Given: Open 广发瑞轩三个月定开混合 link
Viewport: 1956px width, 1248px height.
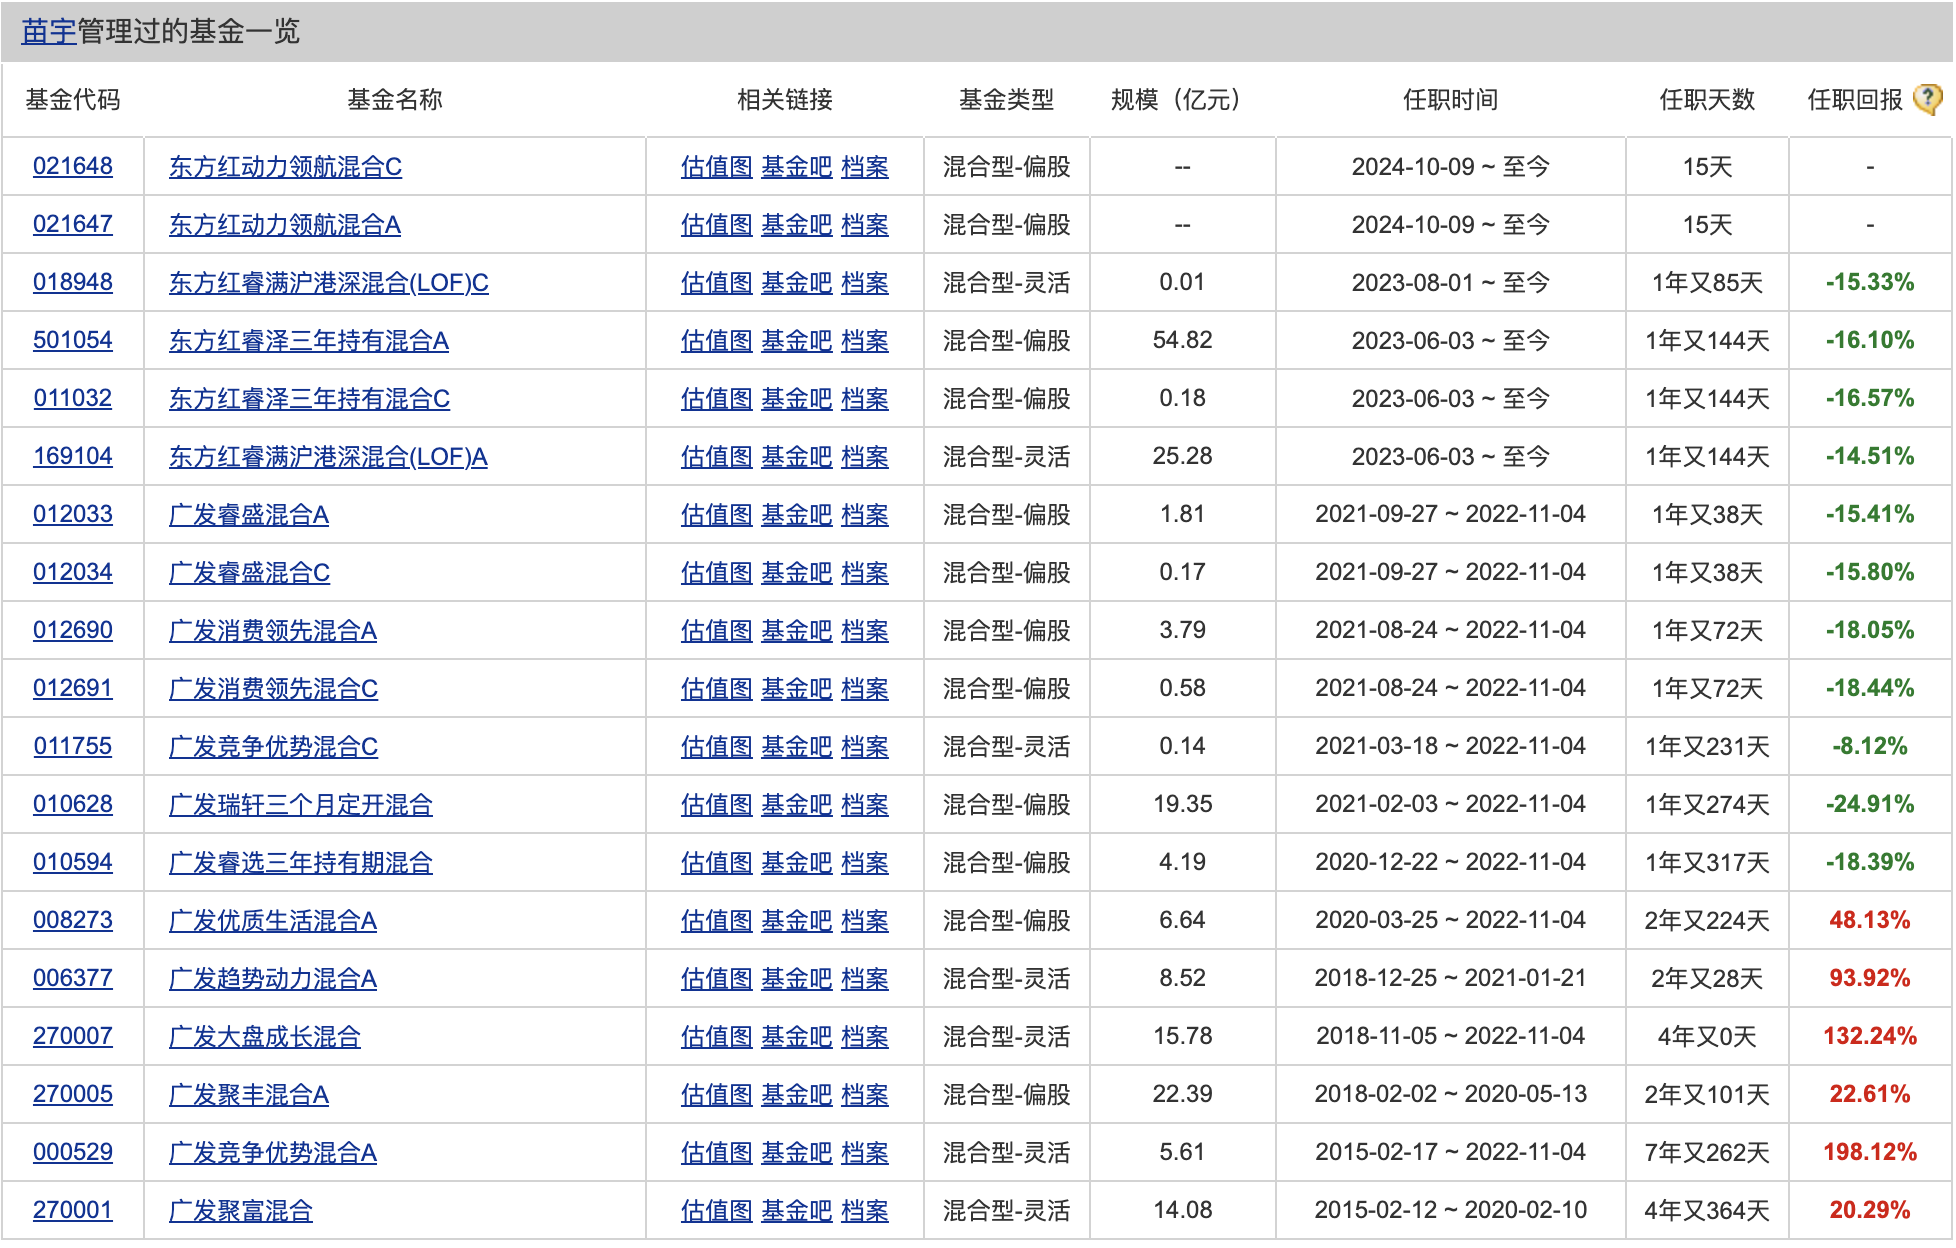Looking at the screenshot, I should click(x=300, y=805).
